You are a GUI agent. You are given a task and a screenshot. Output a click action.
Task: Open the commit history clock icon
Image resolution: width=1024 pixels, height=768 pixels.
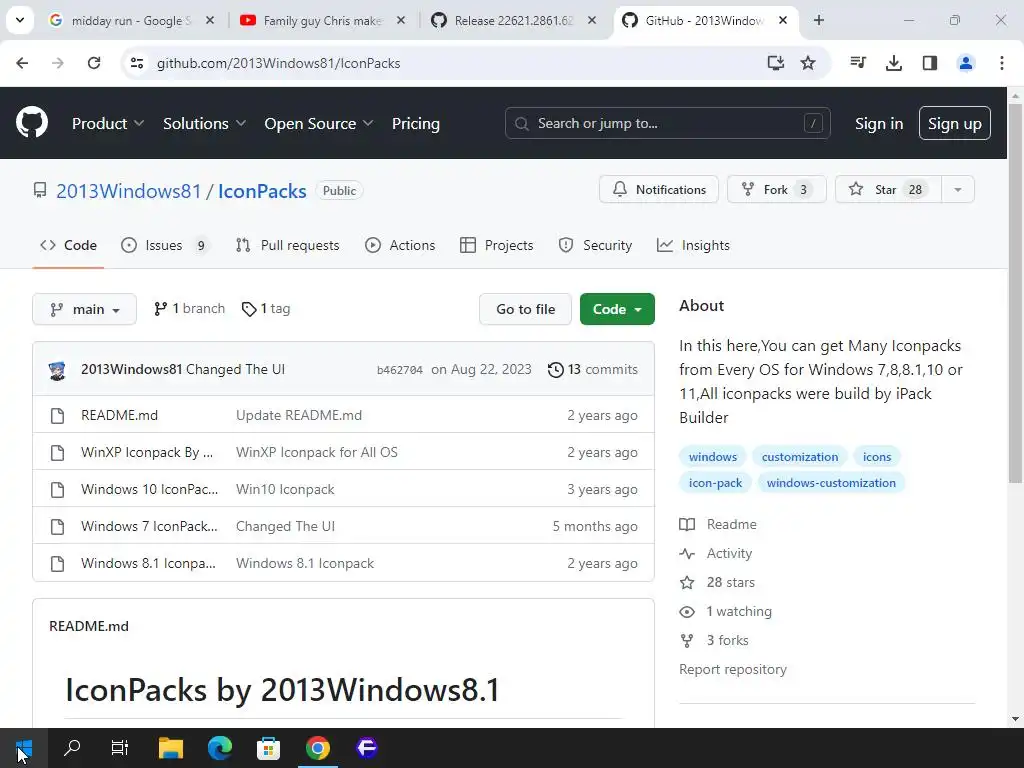pyautogui.click(x=555, y=370)
